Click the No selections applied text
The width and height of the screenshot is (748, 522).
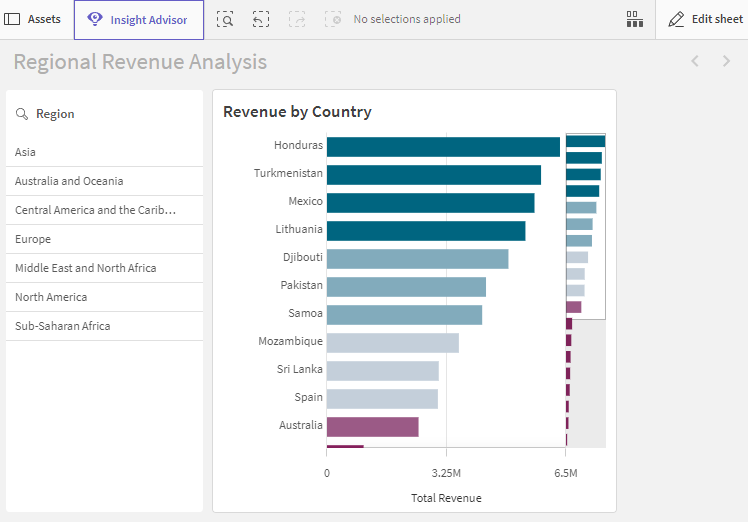click(x=407, y=19)
